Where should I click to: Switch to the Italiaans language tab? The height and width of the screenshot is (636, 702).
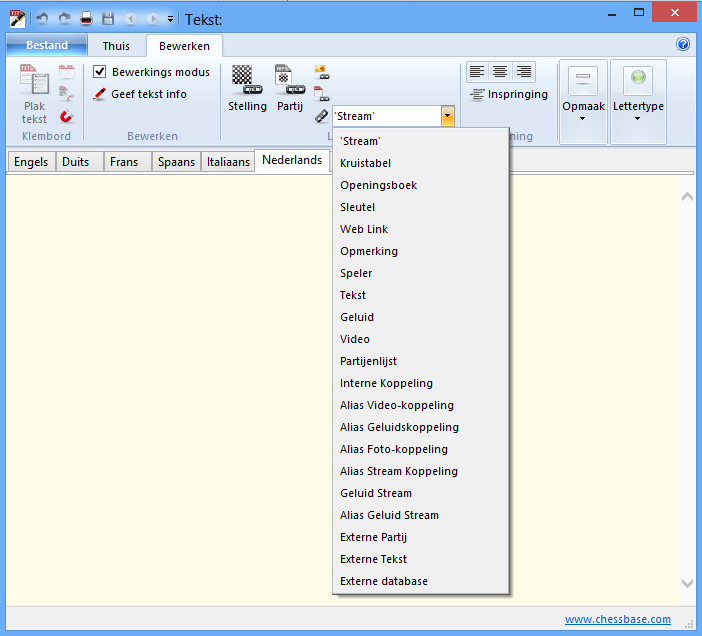pyautogui.click(x=228, y=162)
